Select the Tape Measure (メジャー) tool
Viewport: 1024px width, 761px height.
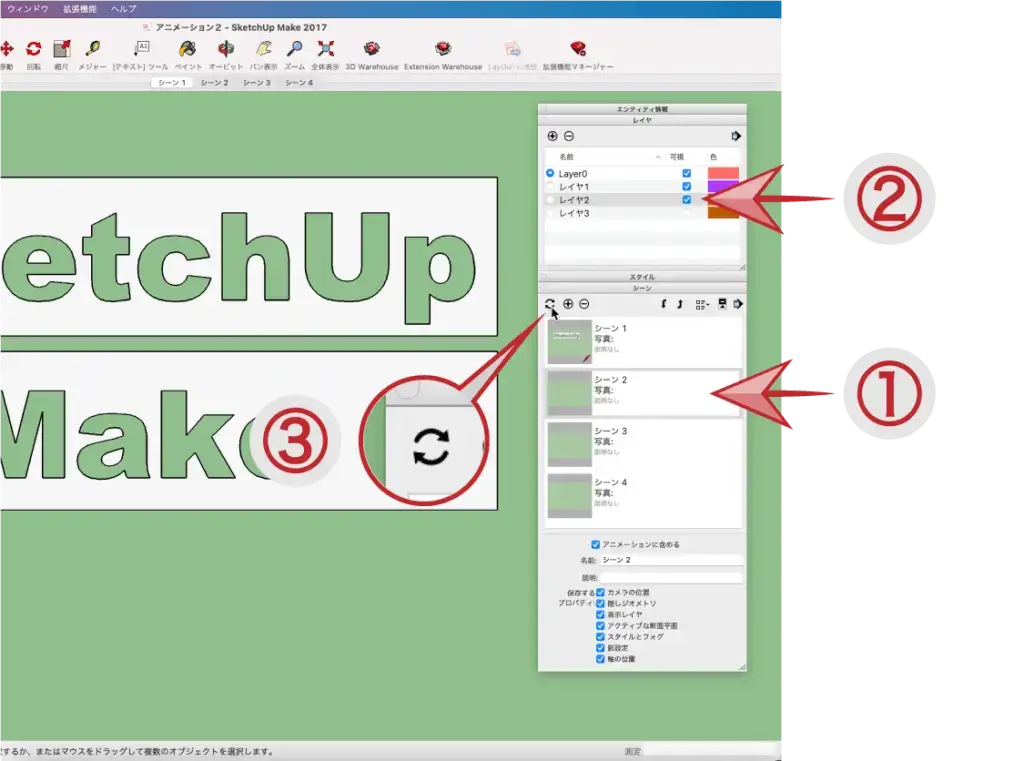coord(92,49)
